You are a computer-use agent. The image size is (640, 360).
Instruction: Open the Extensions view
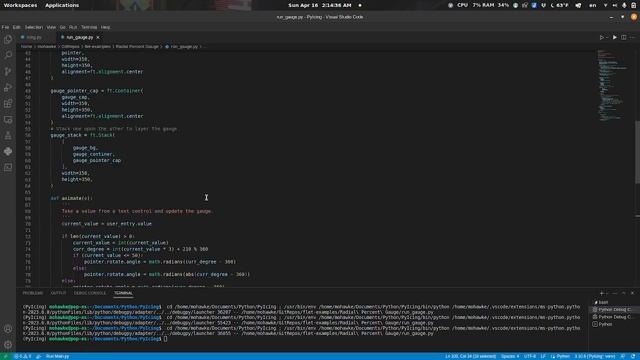(x=8, y=103)
